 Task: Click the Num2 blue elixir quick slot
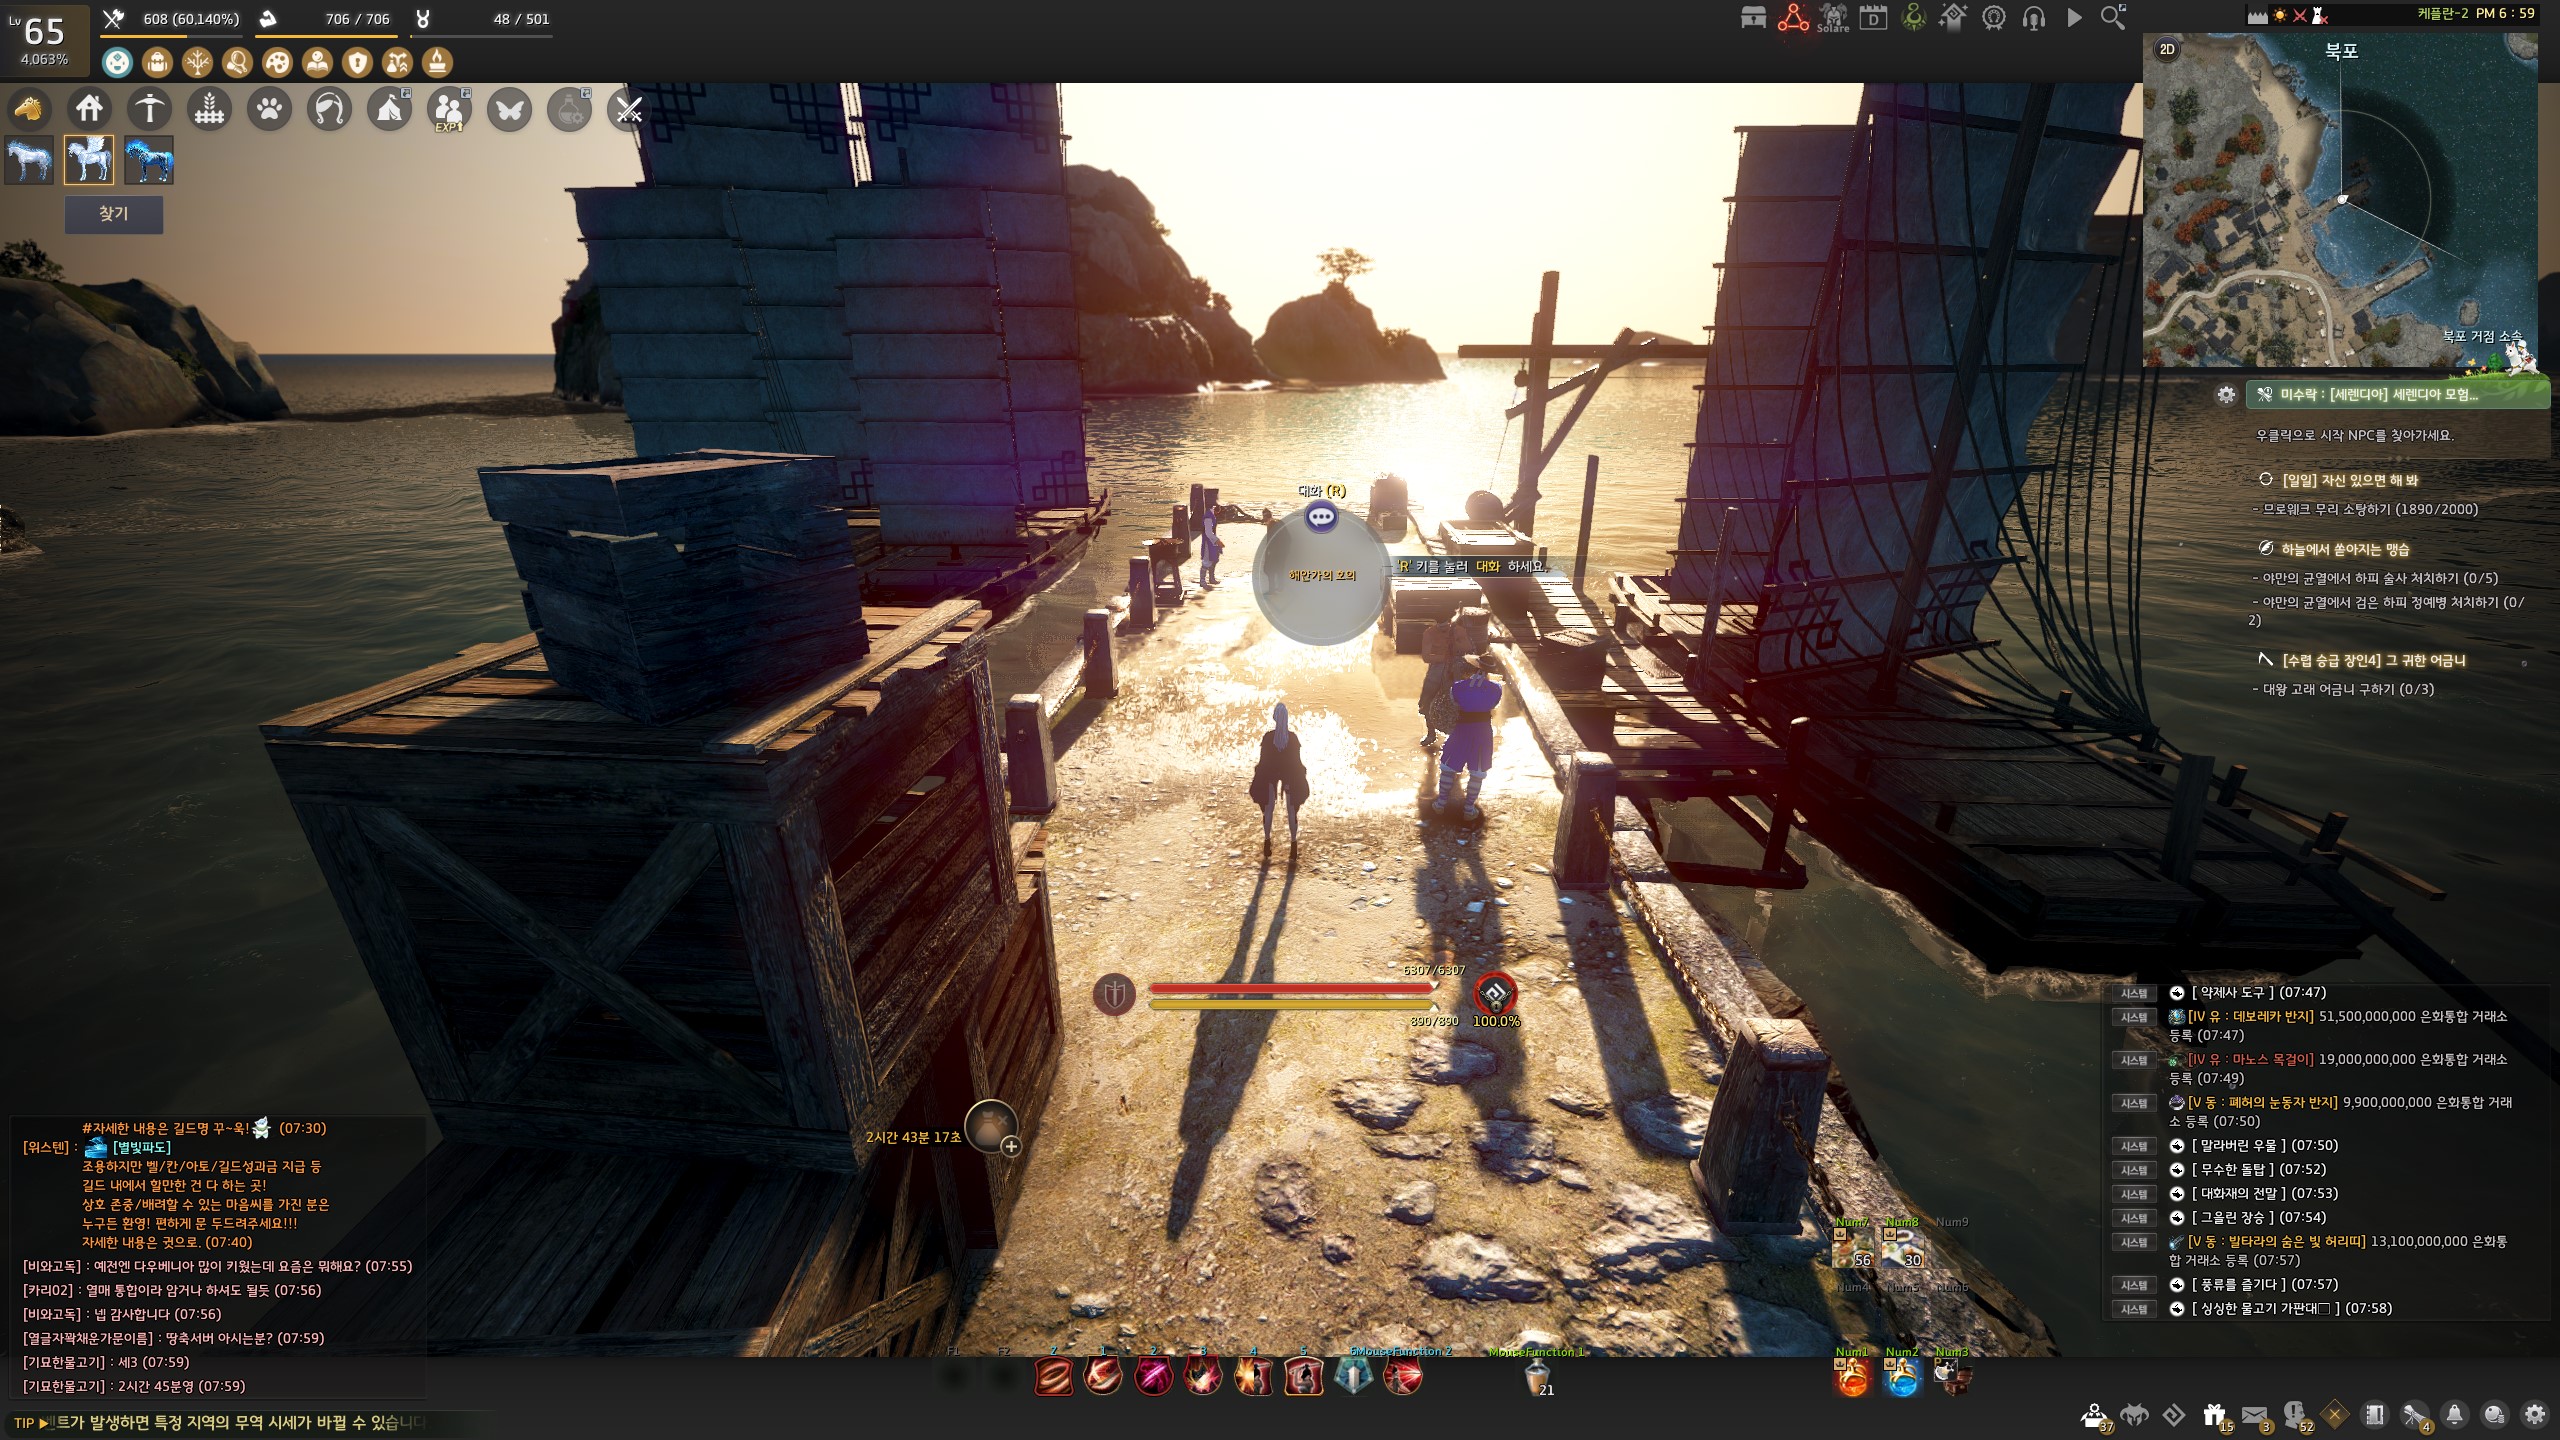[x=1902, y=1377]
